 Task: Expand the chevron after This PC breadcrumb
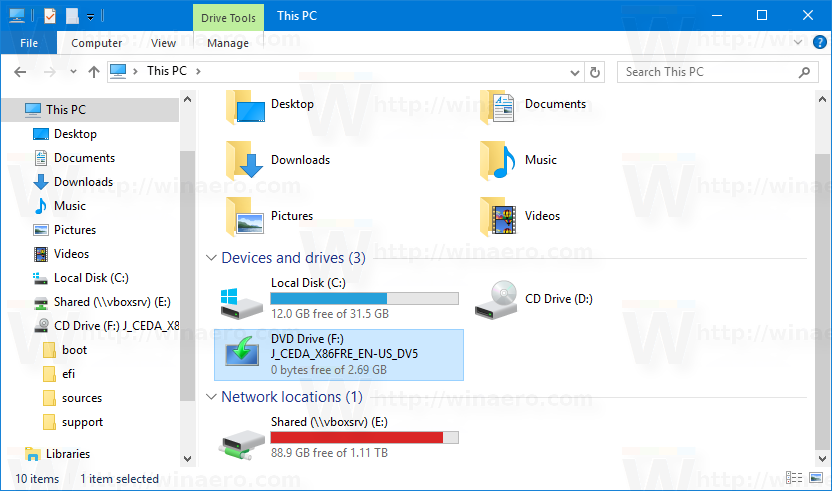click(198, 71)
